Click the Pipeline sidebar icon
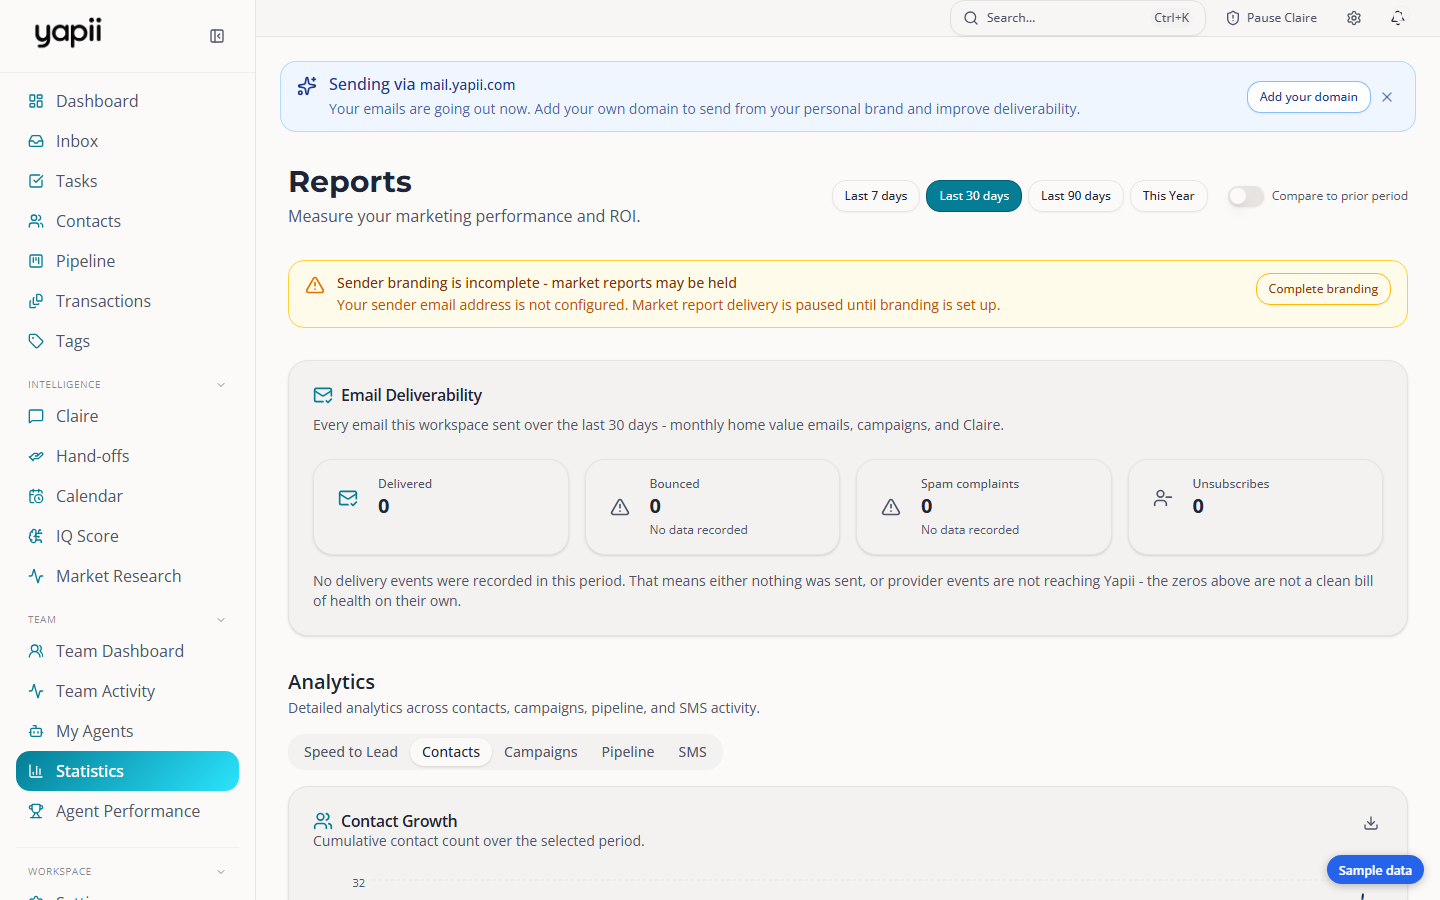The width and height of the screenshot is (1440, 900). [x=36, y=261]
